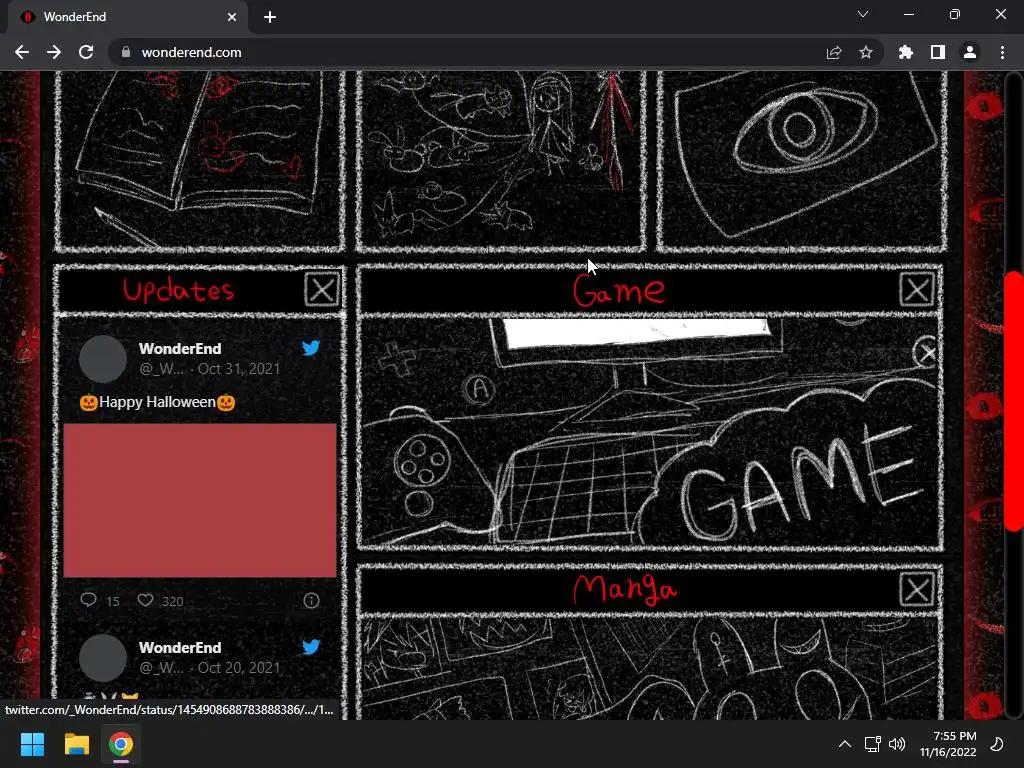Click the Manga panel title

click(x=625, y=590)
